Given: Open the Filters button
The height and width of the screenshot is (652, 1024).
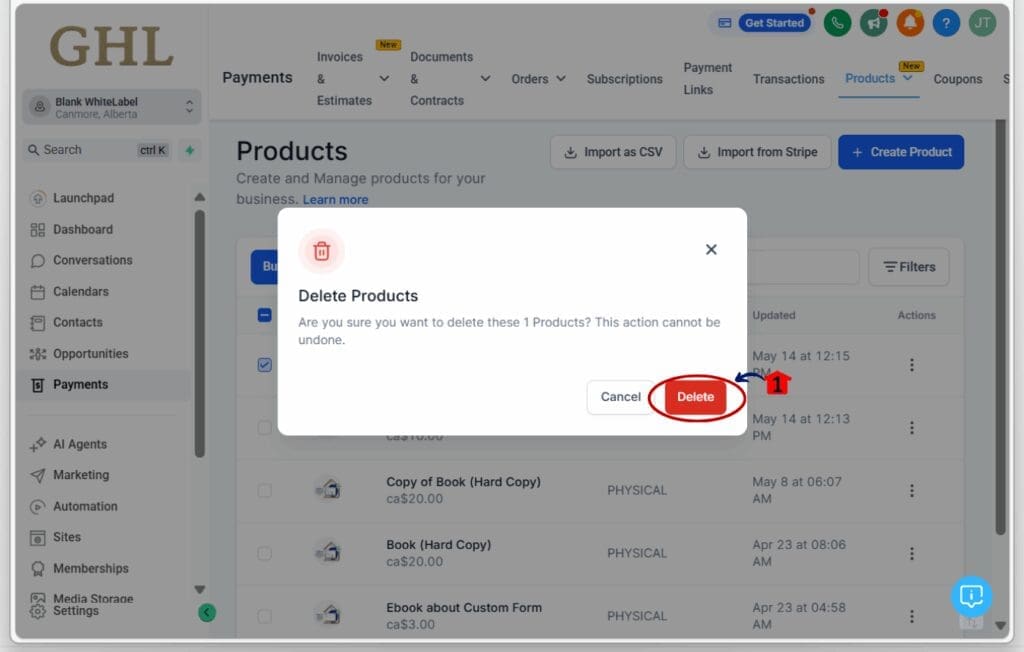Looking at the screenshot, I should click(x=909, y=267).
